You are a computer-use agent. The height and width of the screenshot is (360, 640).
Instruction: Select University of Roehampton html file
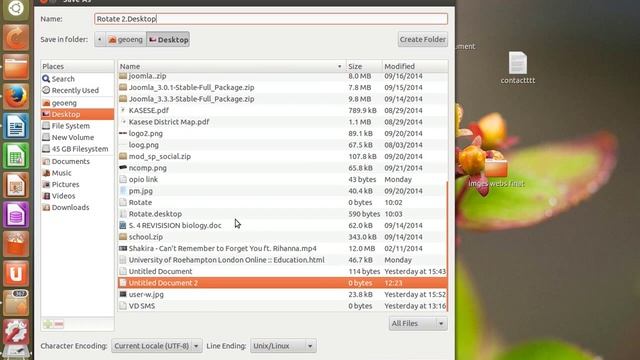tap(282, 260)
